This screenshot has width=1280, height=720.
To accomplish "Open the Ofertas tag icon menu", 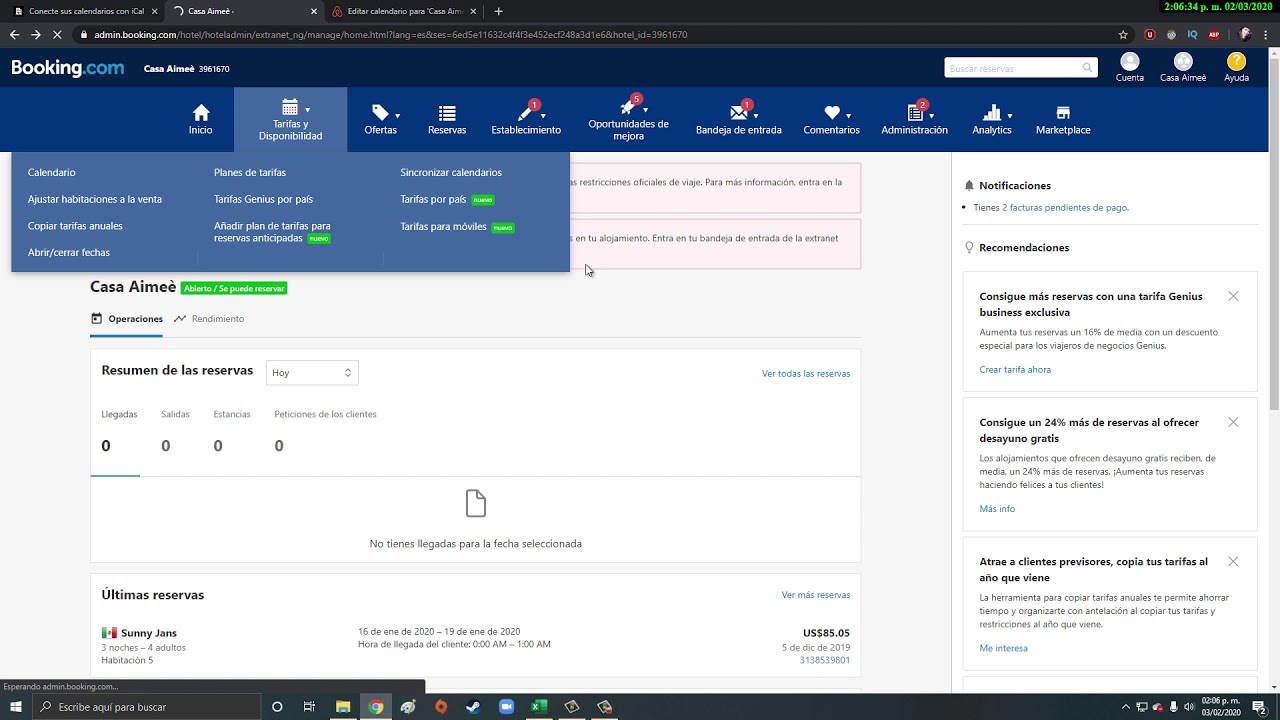I will pos(380,112).
